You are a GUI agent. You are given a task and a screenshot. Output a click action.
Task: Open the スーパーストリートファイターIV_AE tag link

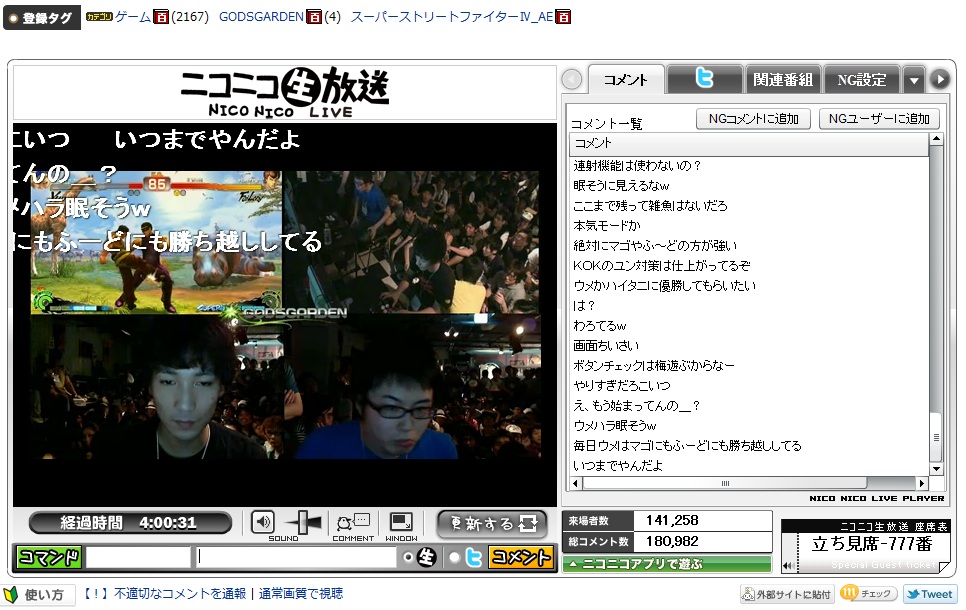[452, 17]
